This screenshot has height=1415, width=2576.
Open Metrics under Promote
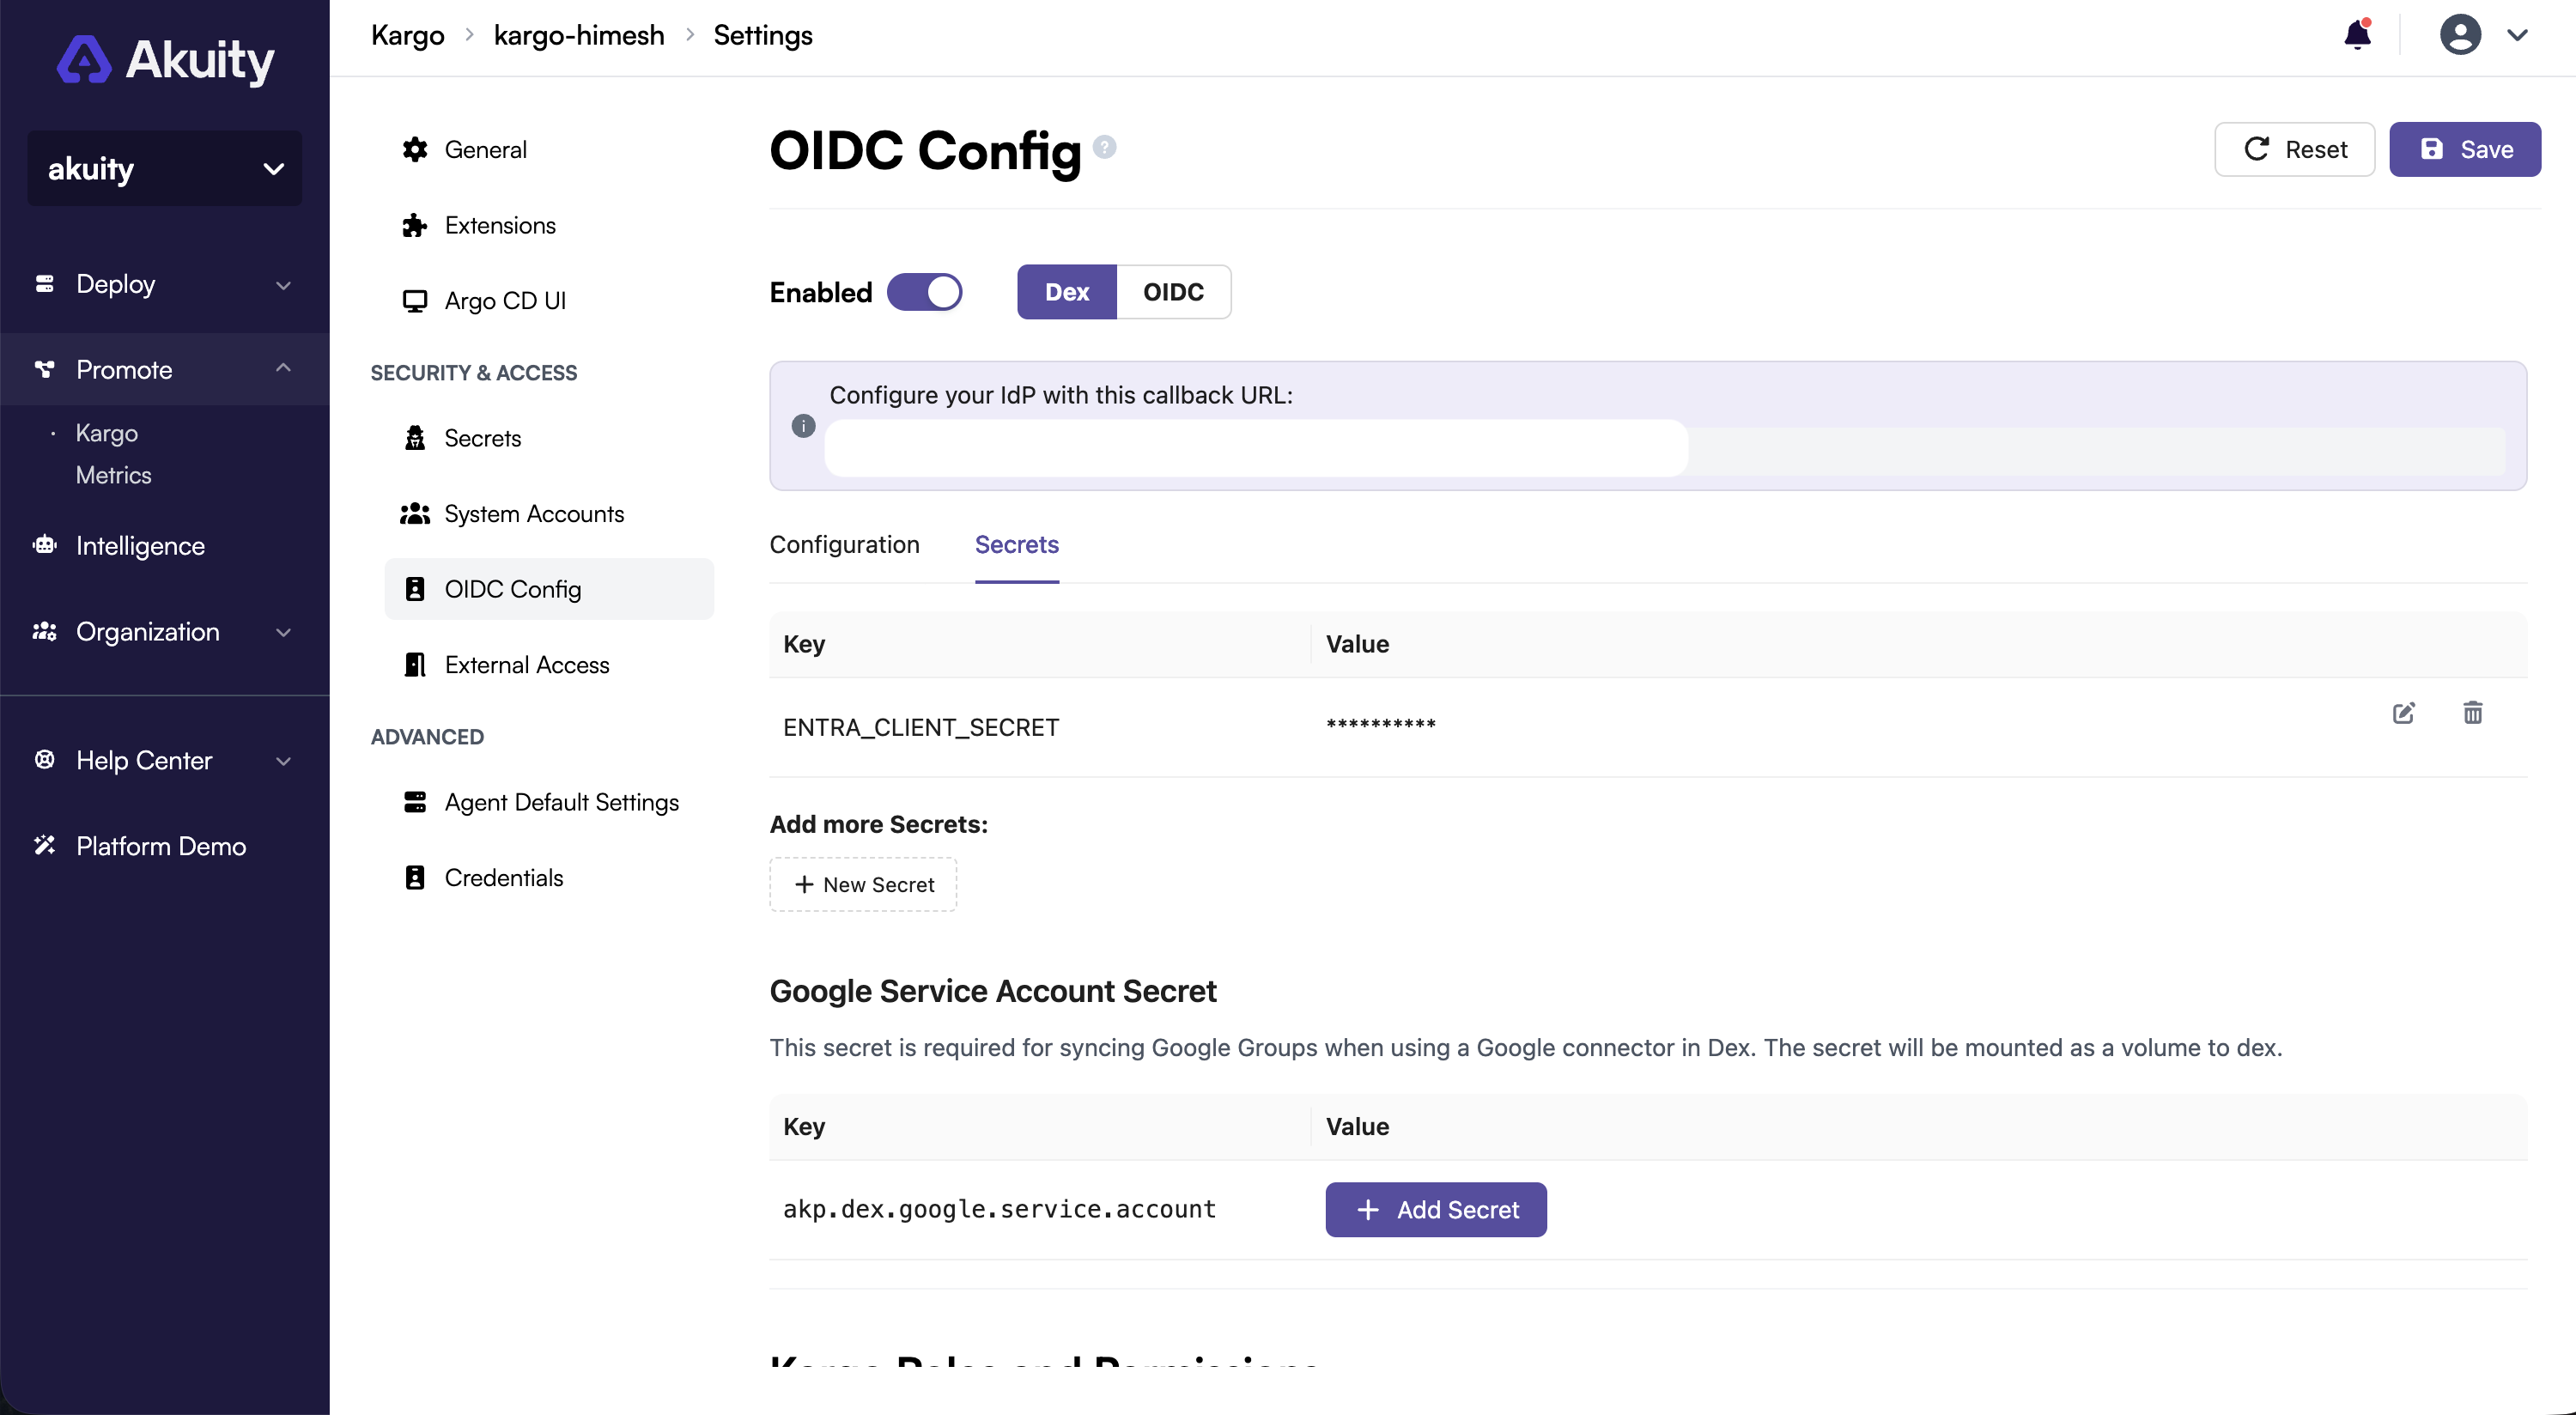(x=114, y=475)
